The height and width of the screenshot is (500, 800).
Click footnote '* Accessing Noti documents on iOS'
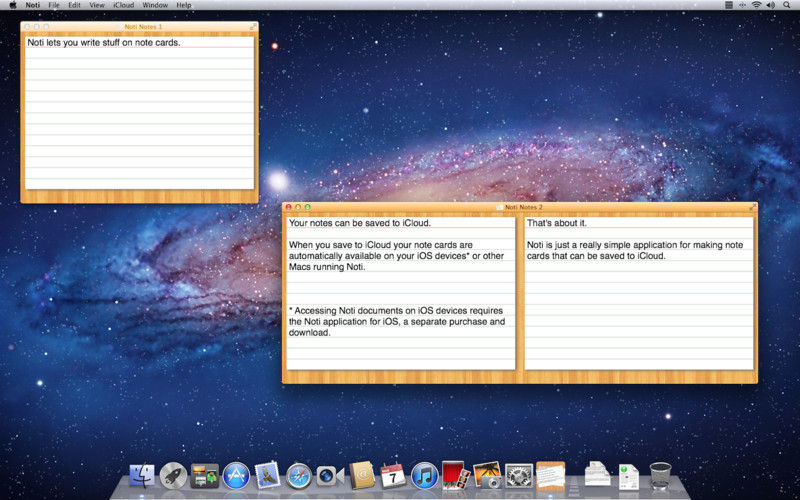[x=397, y=321]
